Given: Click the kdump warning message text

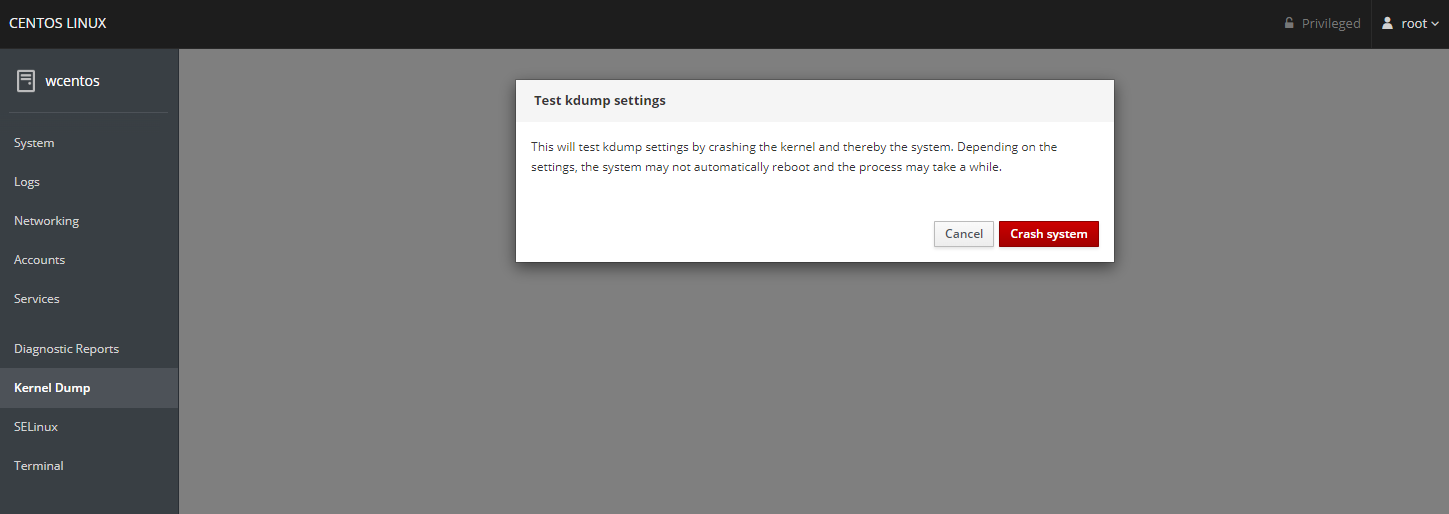Looking at the screenshot, I should click(x=794, y=157).
